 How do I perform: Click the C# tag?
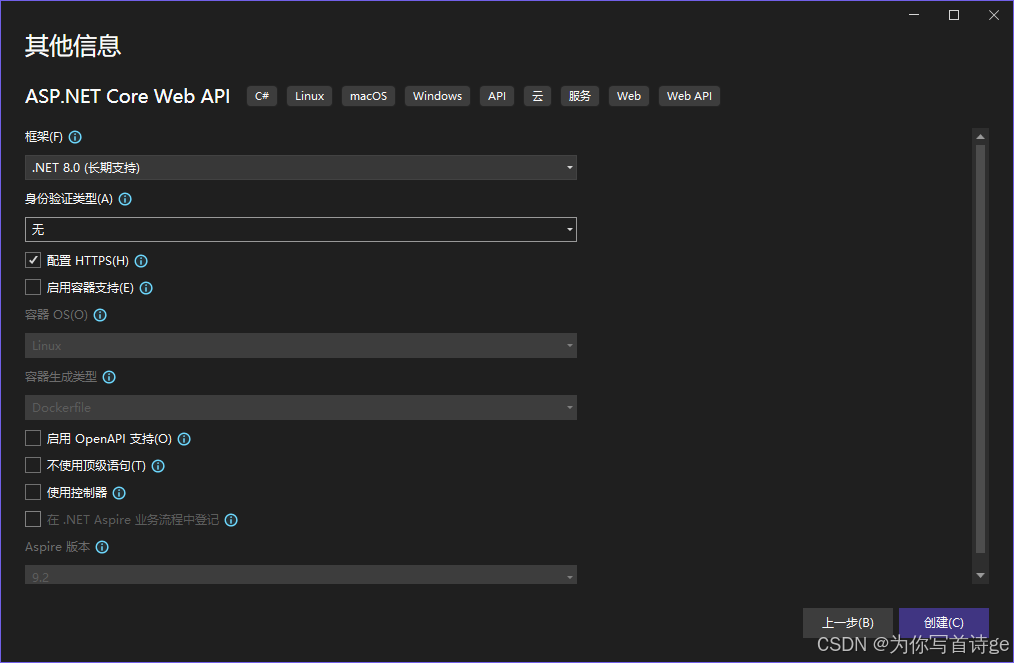coord(262,96)
